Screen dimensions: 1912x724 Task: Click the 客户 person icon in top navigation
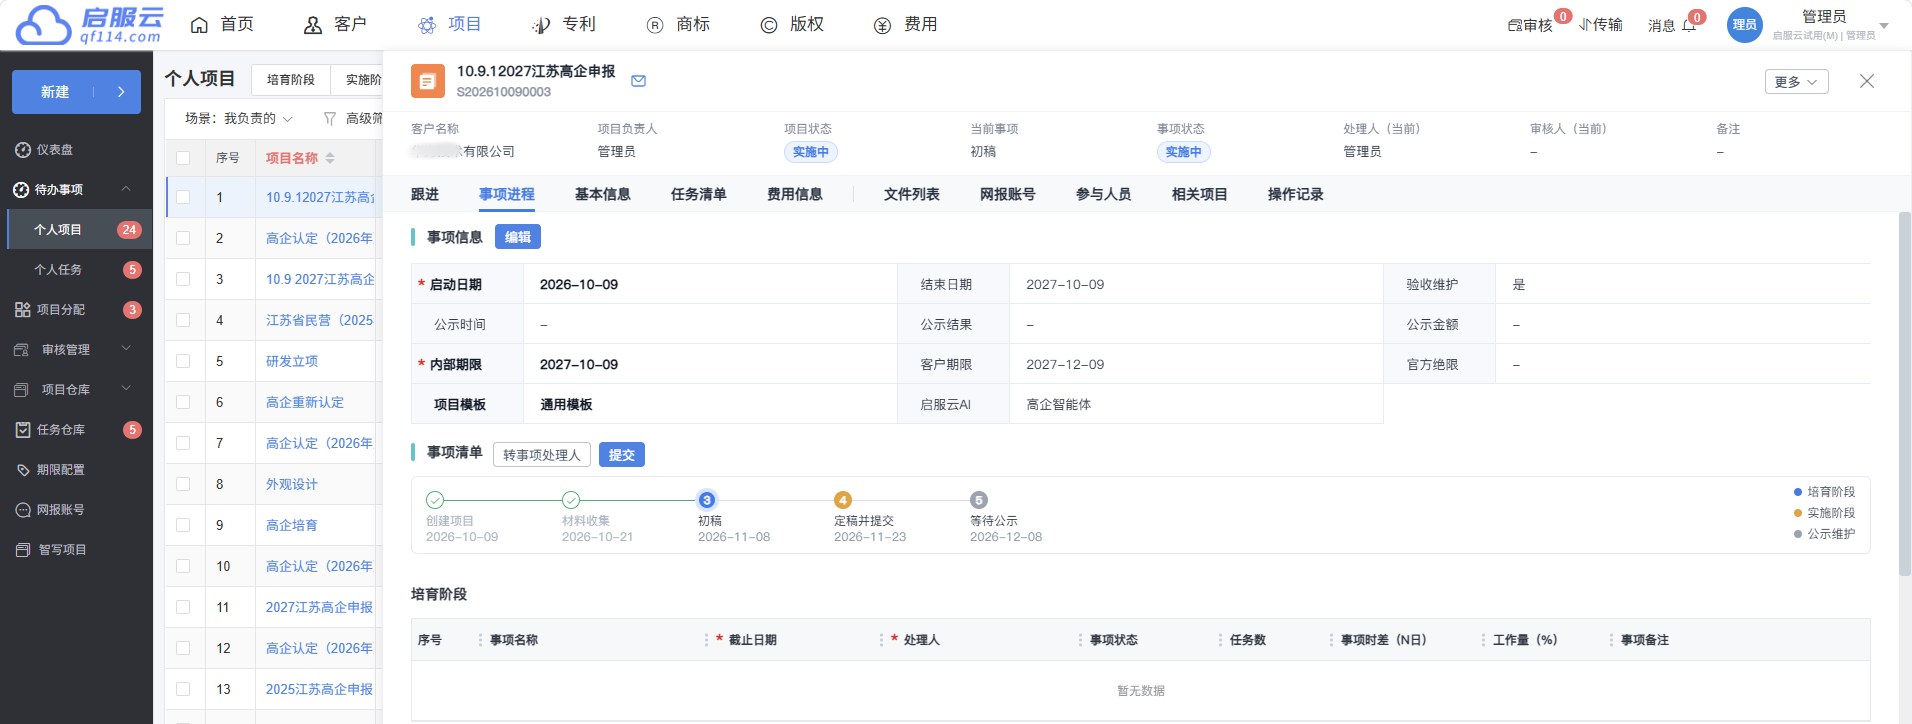tap(313, 25)
